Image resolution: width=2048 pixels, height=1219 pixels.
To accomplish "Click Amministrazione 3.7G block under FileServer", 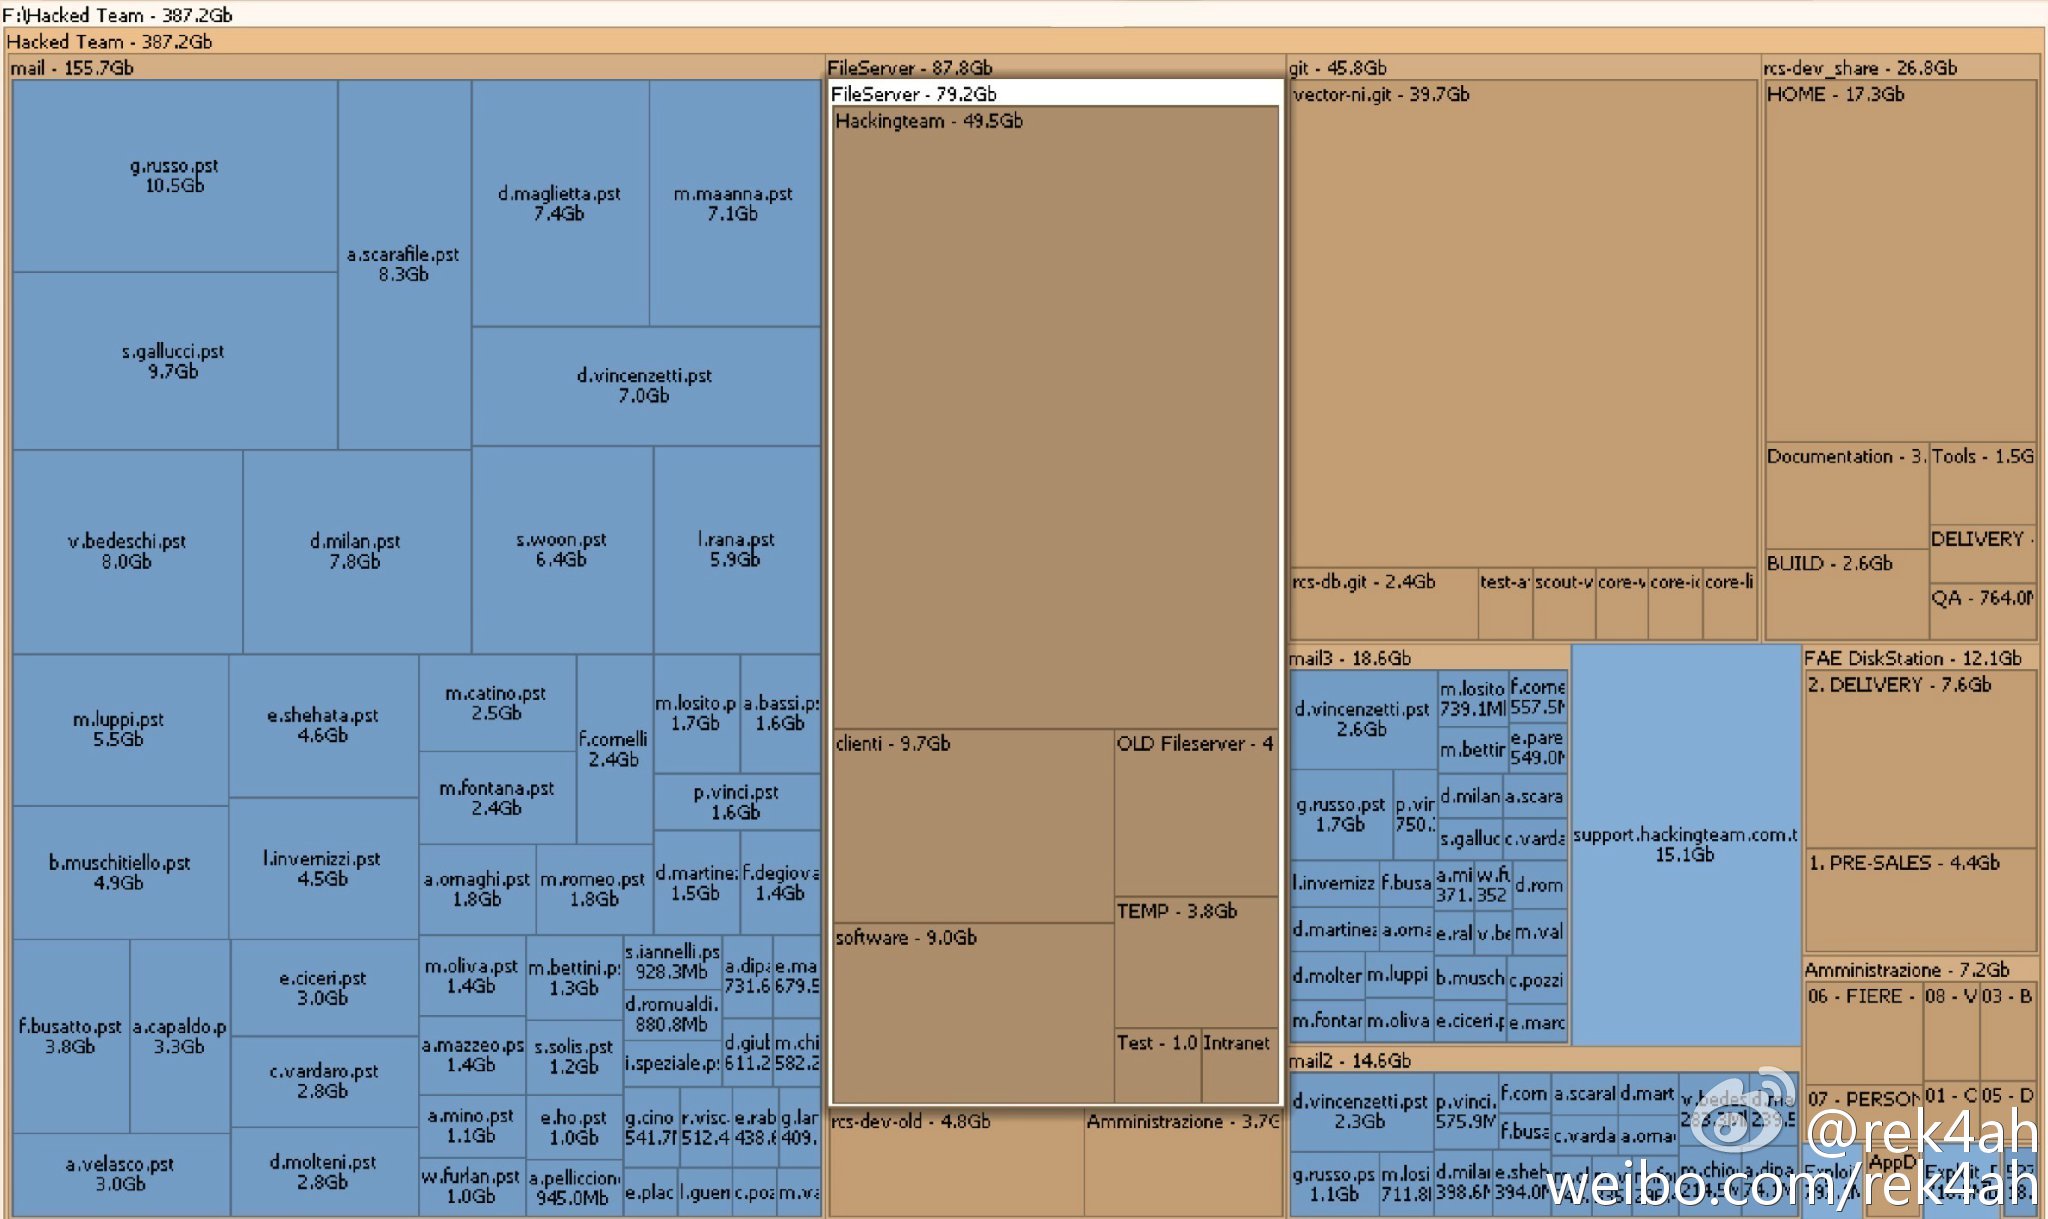I will (1184, 1162).
